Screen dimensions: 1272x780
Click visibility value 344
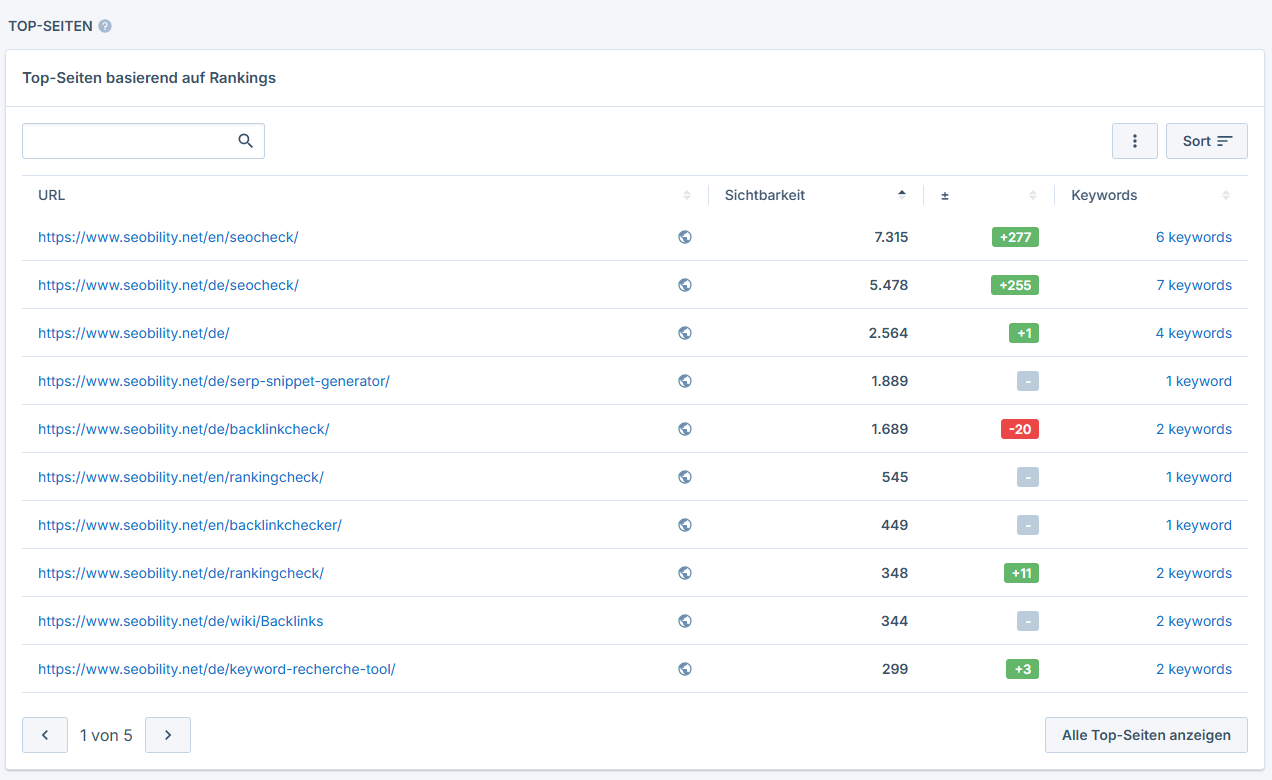(895, 621)
